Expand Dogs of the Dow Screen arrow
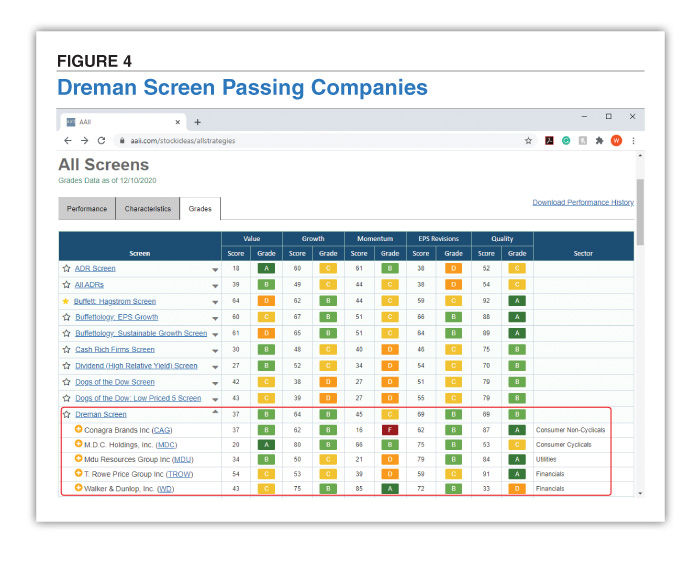700x563 pixels. tap(215, 383)
